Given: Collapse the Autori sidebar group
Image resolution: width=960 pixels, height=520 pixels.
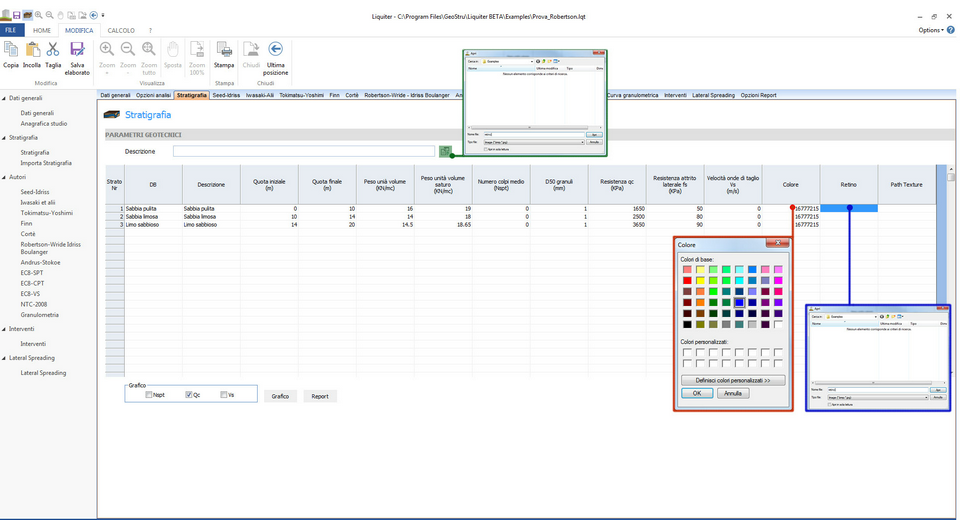Looking at the screenshot, I should pos(4,177).
